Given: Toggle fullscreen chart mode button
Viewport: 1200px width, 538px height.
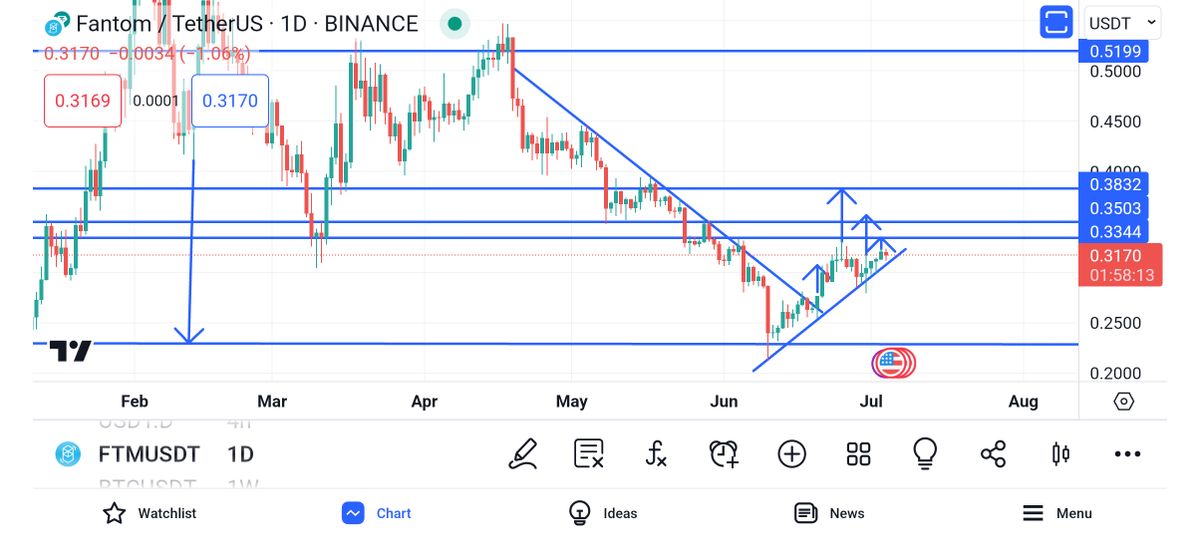Looking at the screenshot, I should coord(1056,22).
